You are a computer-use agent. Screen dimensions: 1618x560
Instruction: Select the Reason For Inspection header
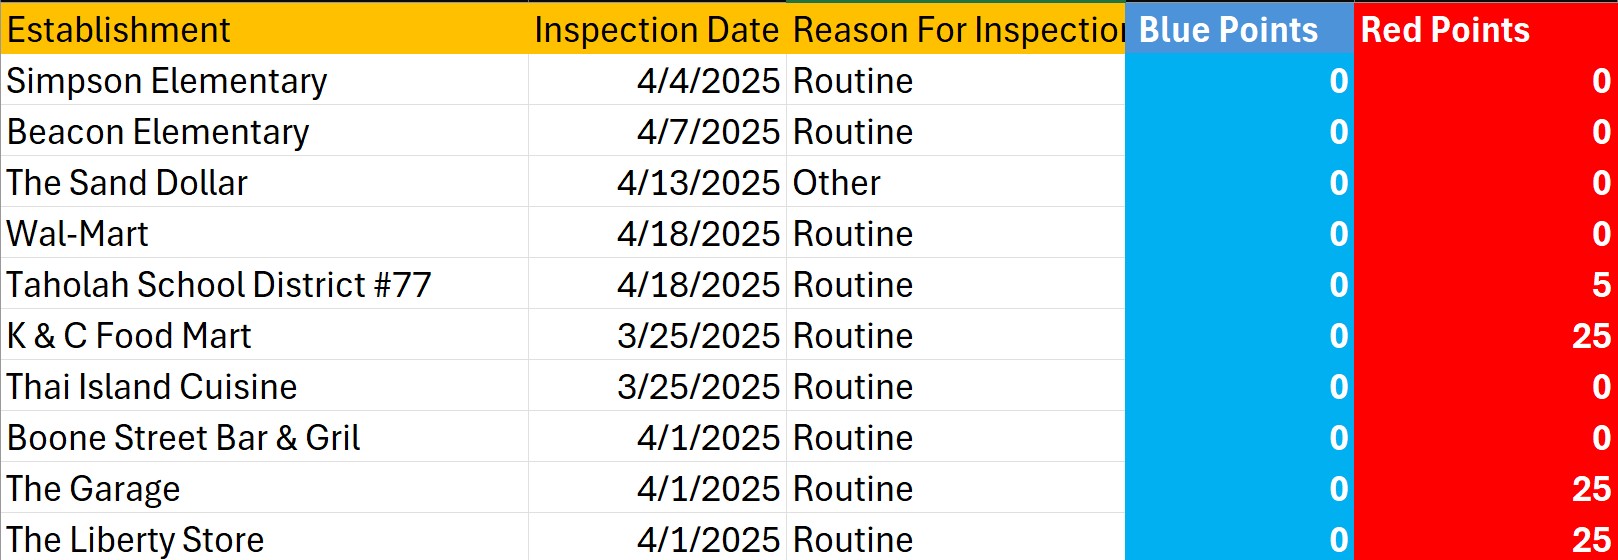[957, 30]
